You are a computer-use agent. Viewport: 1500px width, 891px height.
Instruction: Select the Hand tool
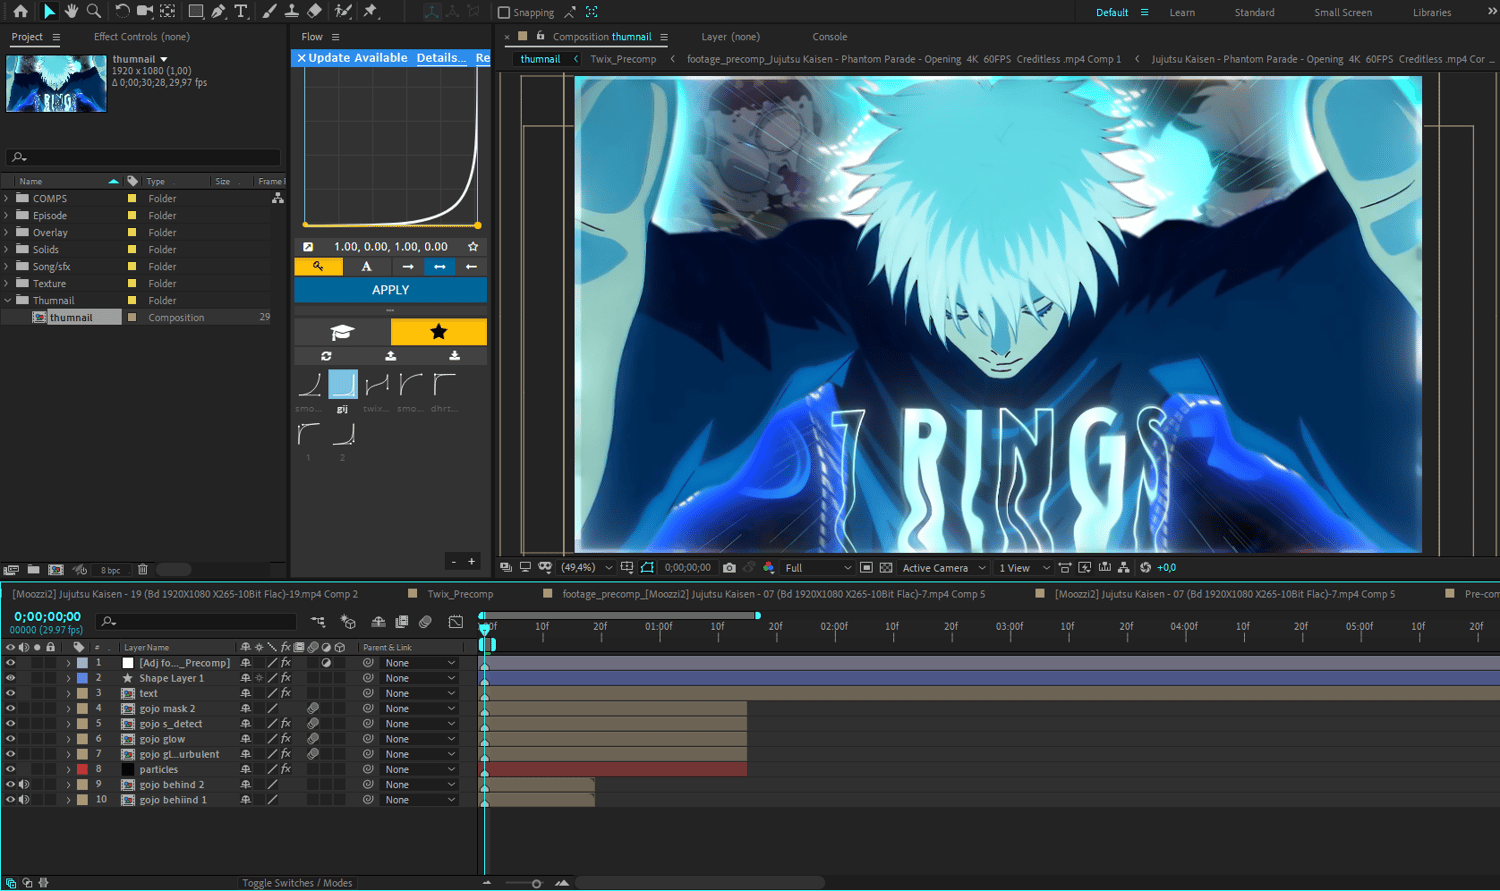click(71, 11)
